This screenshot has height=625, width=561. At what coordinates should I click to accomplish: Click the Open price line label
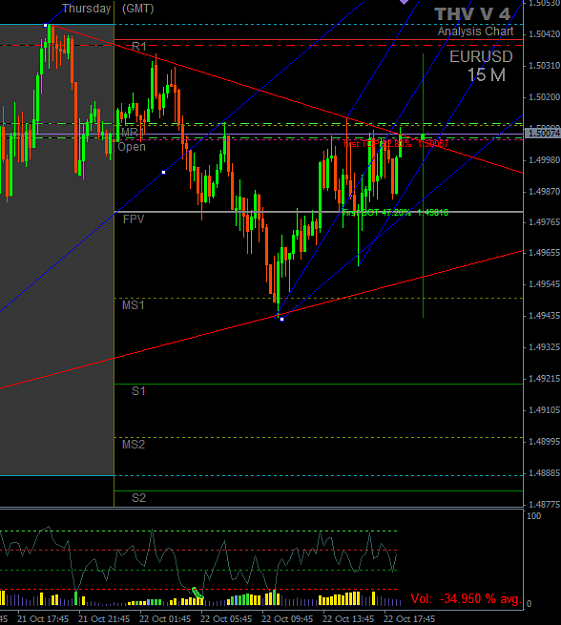[132, 147]
